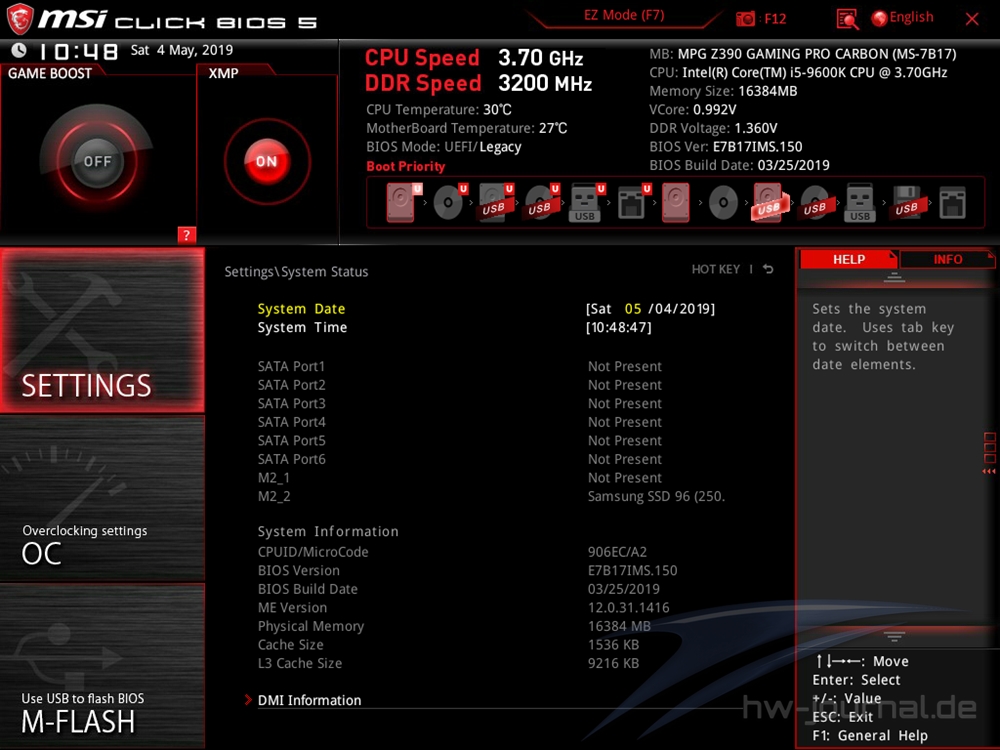The width and height of the screenshot is (1000, 750).
Task: Click the L3 Cache Size row
Action: tap(448, 663)
